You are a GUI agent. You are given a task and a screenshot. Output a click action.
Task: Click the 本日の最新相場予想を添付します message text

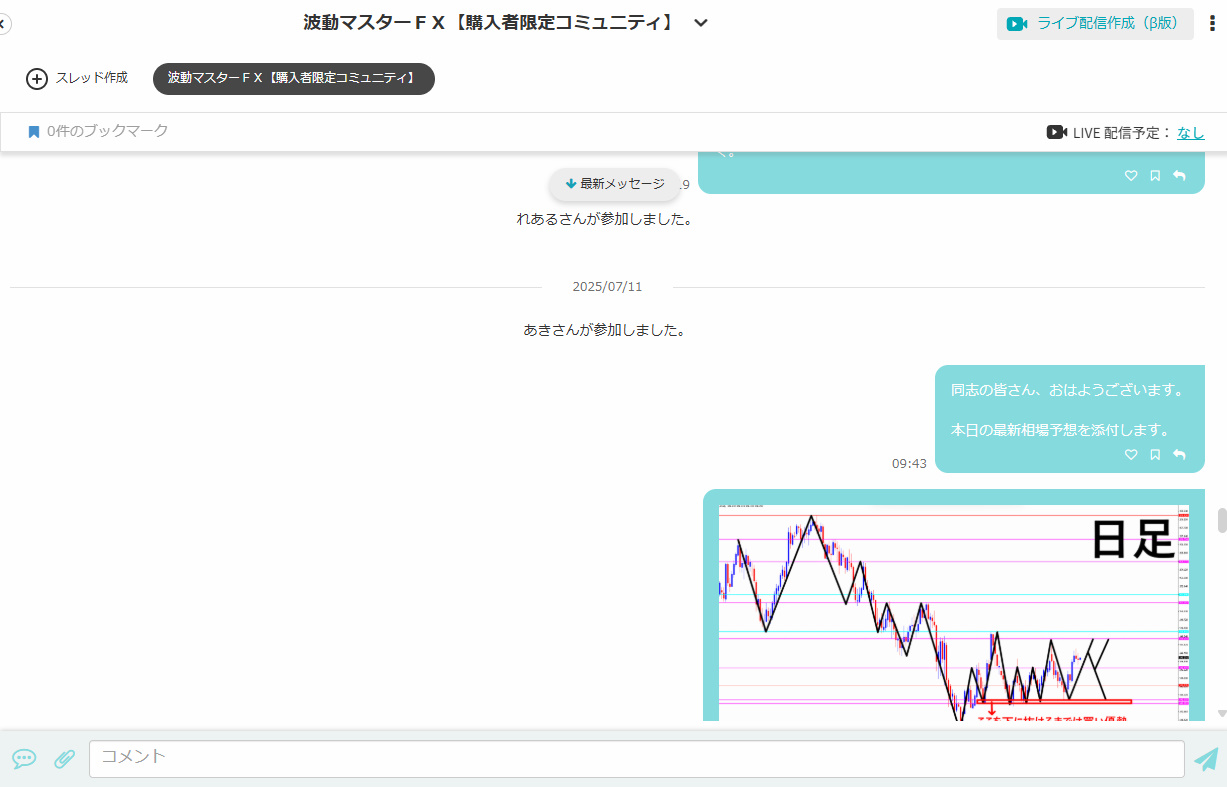tap(1060, 430)
